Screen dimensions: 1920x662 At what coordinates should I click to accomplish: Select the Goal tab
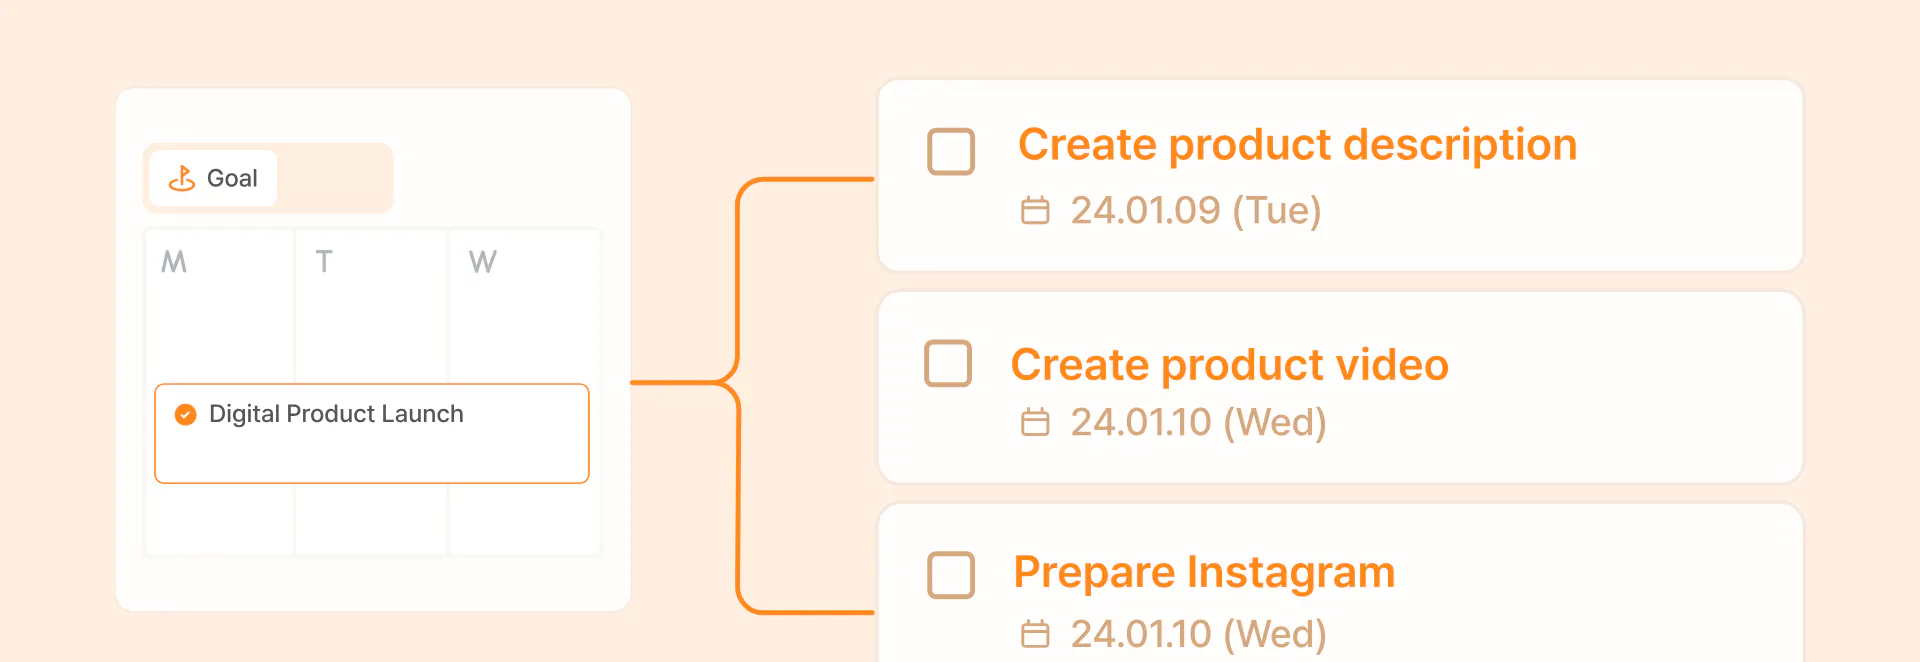point(213,178)
